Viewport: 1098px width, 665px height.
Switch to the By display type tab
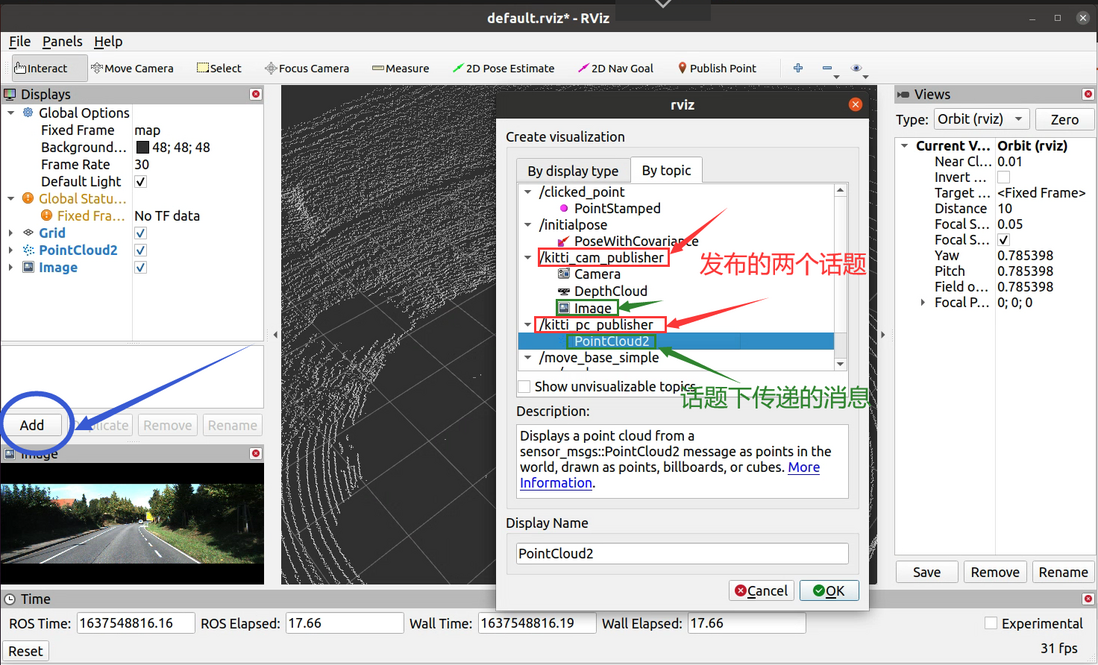[x=573, y=171]
